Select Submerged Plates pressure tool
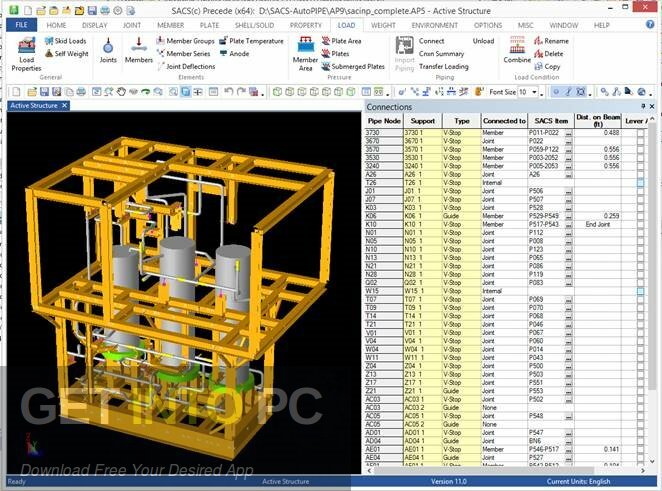Image resolution: width=662 pixels, height=491 pixels. pos(353,66)
